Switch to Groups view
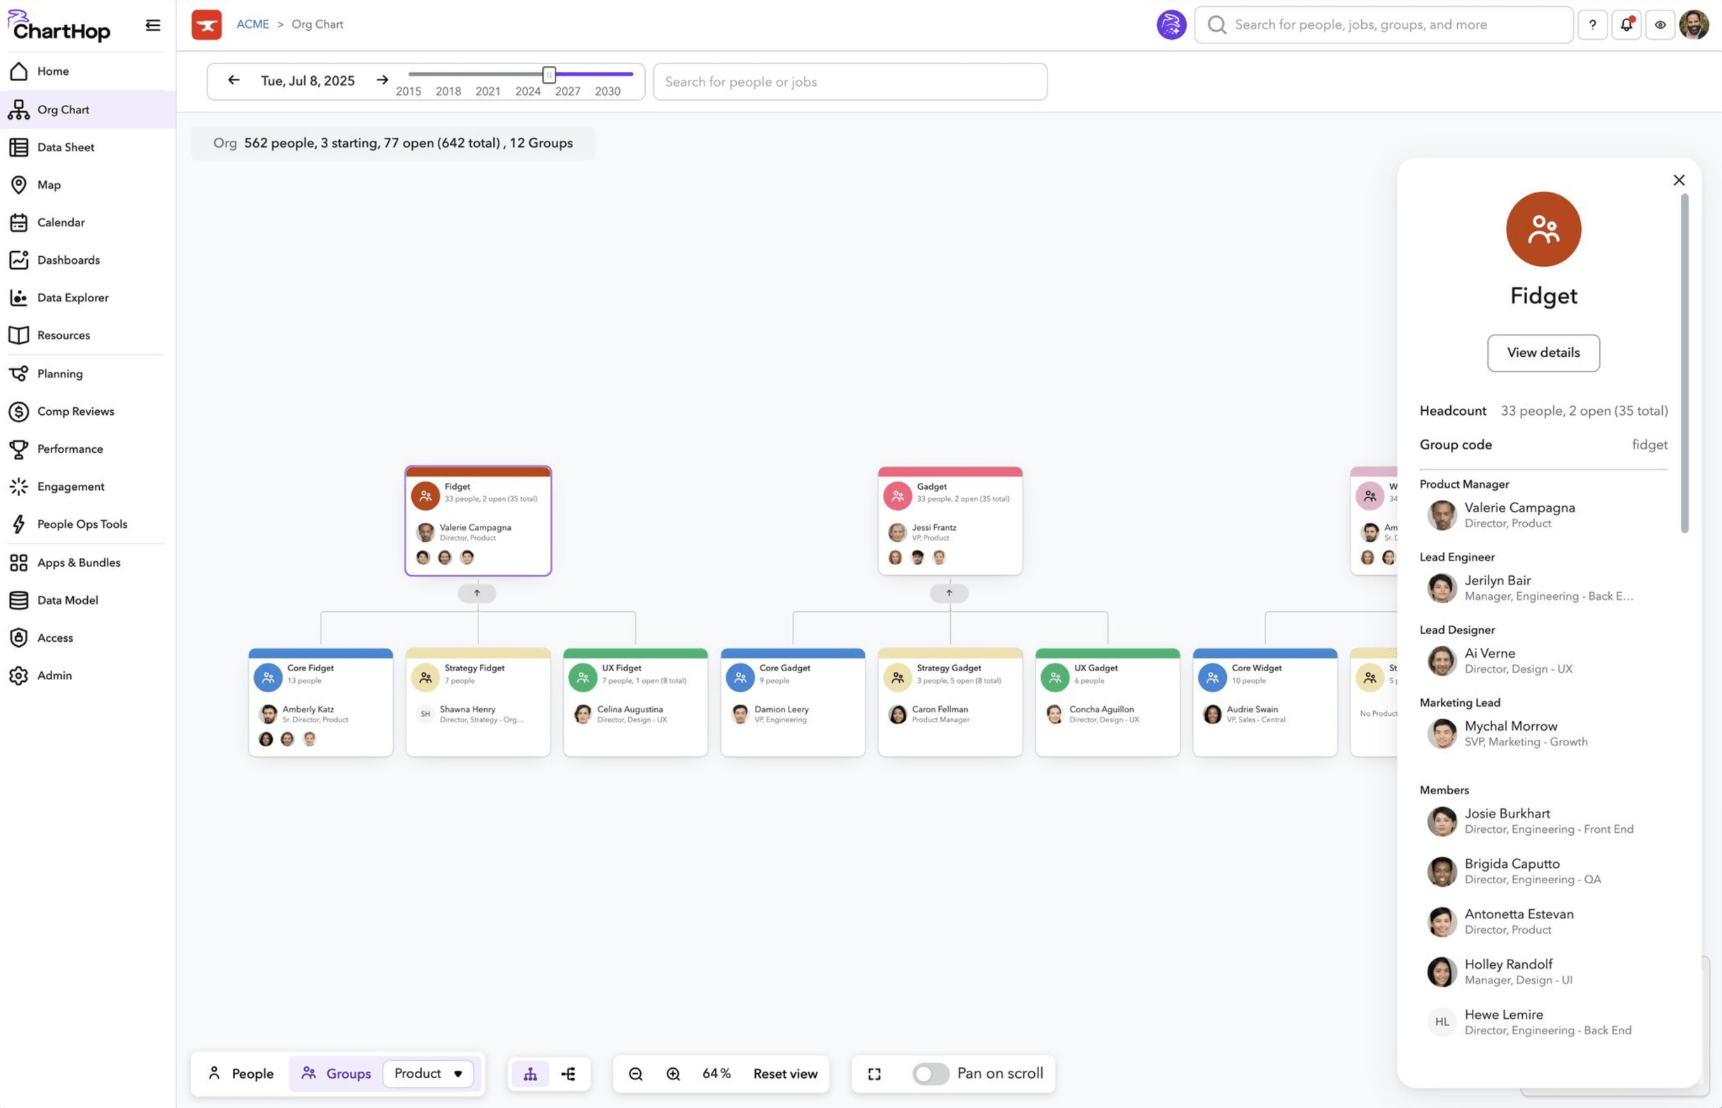 tap(337, 1074)
